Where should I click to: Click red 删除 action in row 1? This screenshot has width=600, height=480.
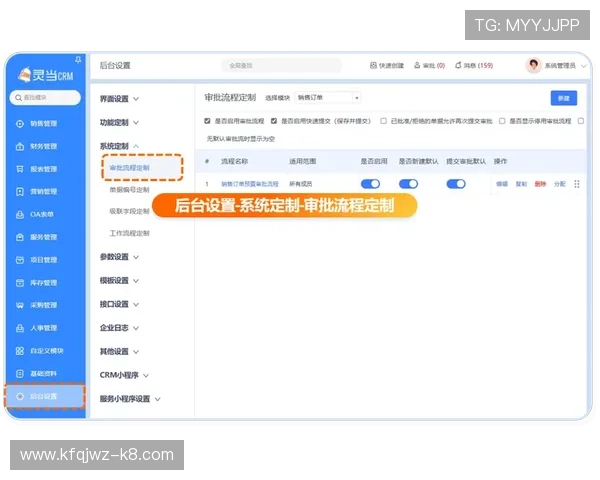tap(540, 184)
